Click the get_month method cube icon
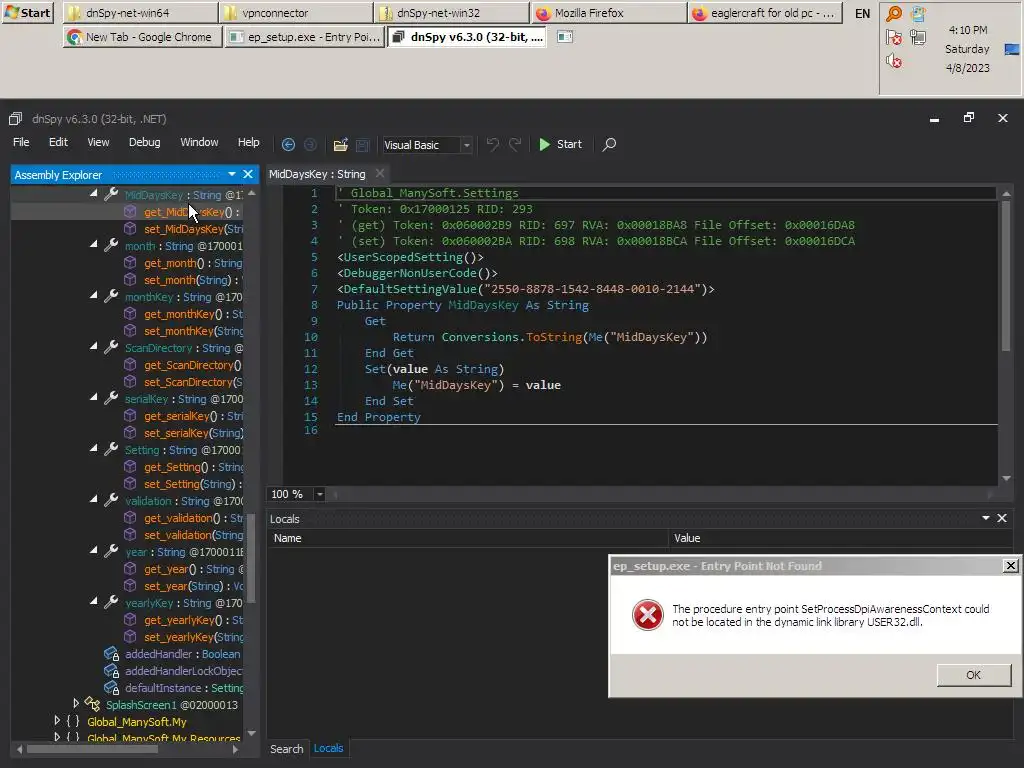1024x768 pixels. (130, 263)
